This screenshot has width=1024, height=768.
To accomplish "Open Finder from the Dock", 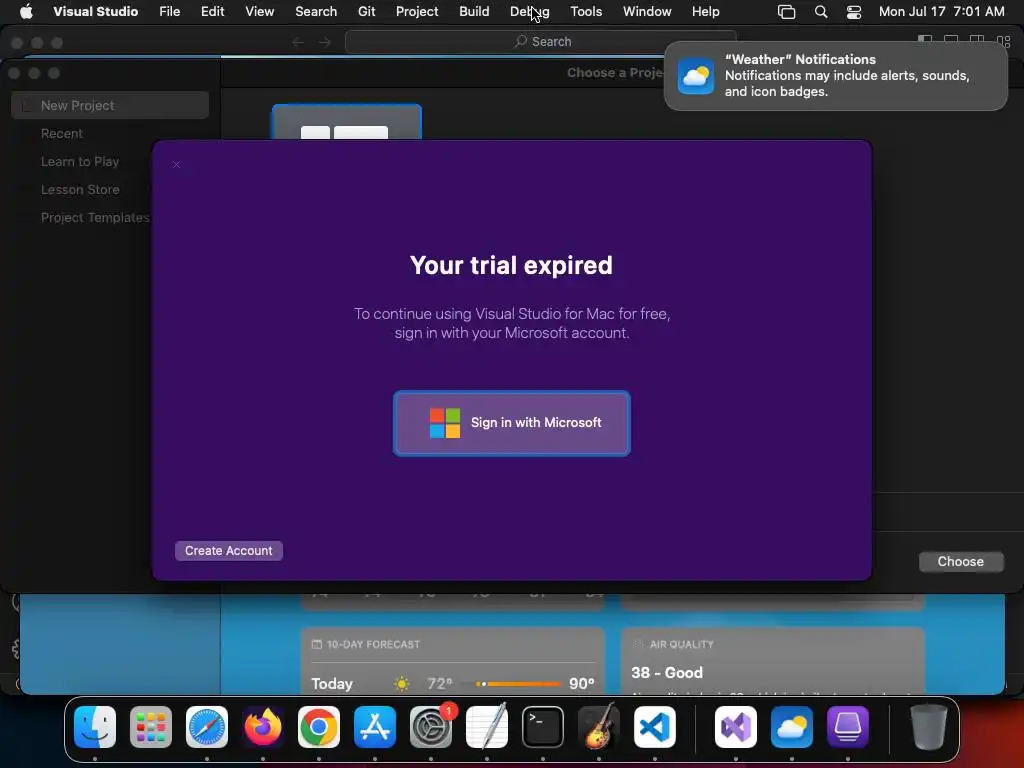I will pos(95,727).
